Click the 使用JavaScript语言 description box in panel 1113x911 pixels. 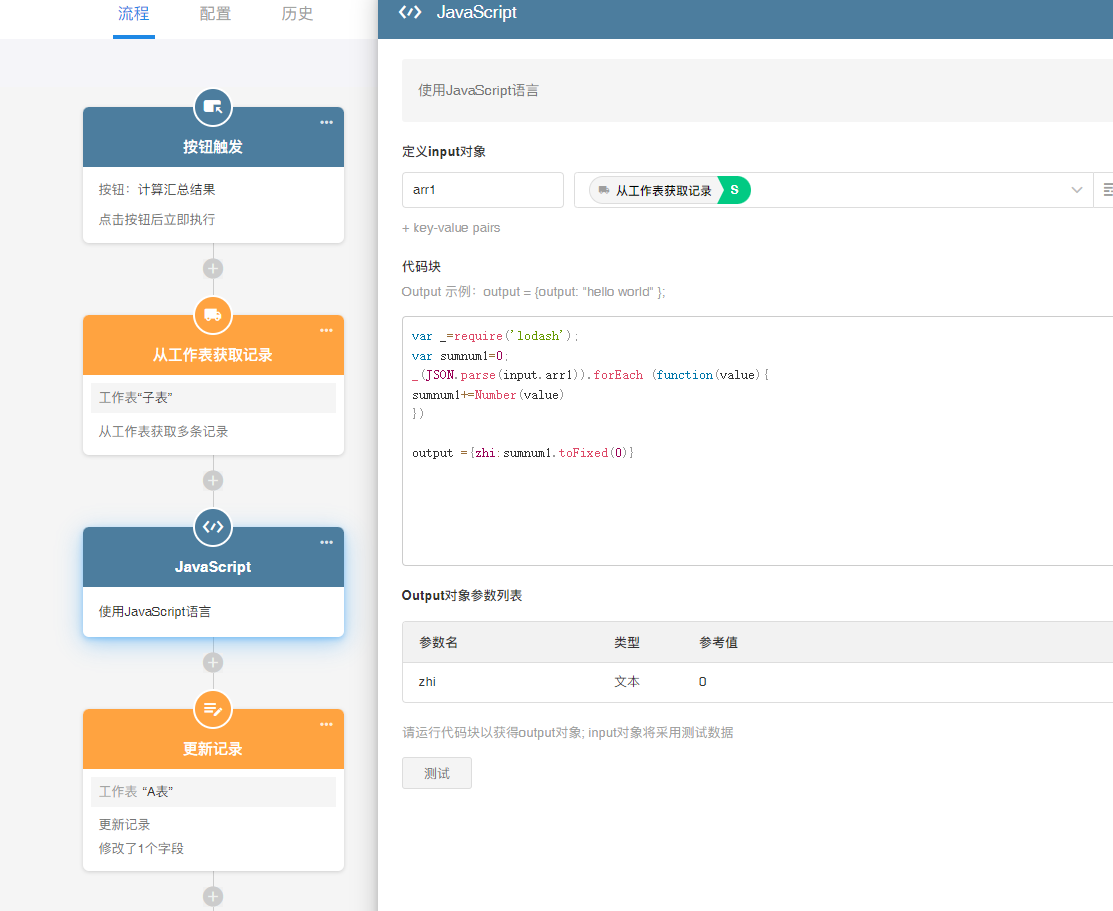point(757,90)
